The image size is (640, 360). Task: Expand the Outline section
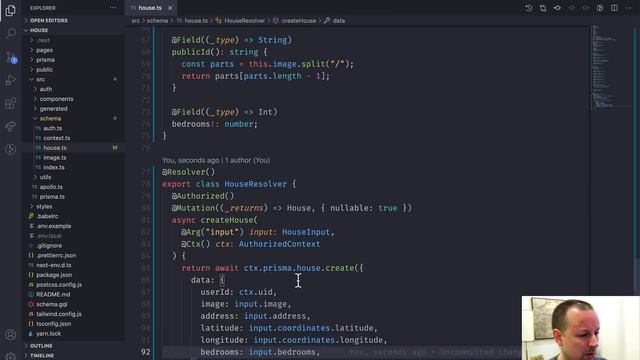click(73, 346)
